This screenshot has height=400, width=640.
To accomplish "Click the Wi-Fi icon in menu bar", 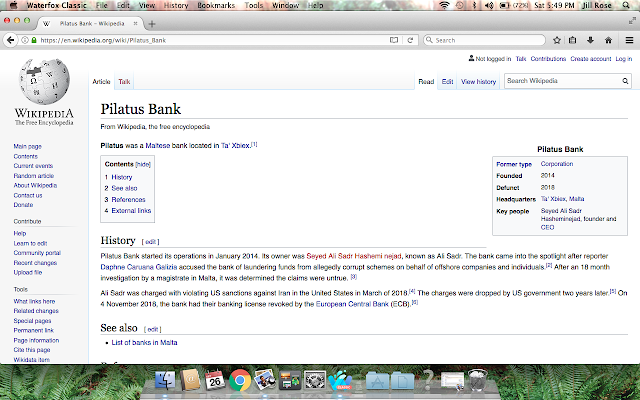I will point(444,5).
